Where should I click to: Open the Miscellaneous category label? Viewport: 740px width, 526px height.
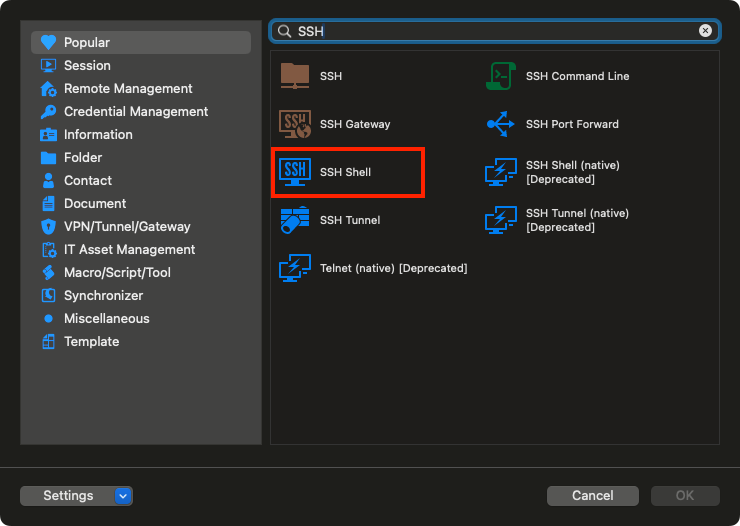(107, 319)
